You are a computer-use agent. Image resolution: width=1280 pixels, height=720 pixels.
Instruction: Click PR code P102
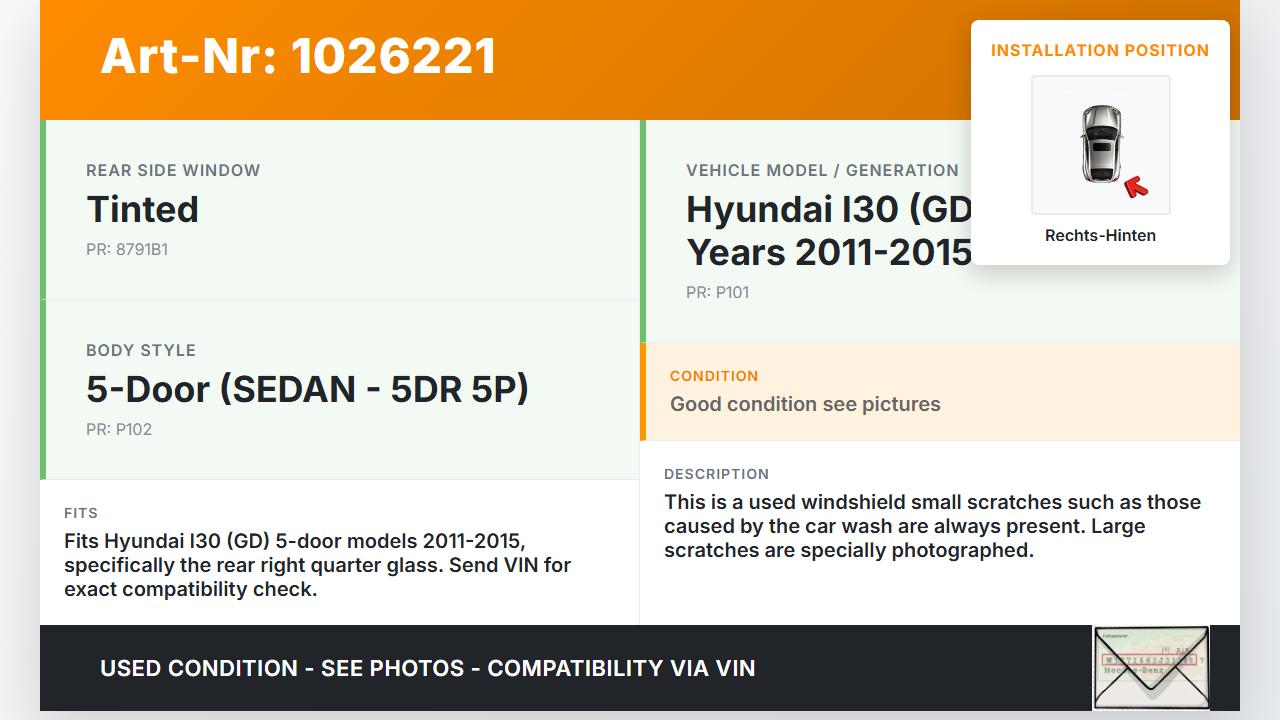119,429
